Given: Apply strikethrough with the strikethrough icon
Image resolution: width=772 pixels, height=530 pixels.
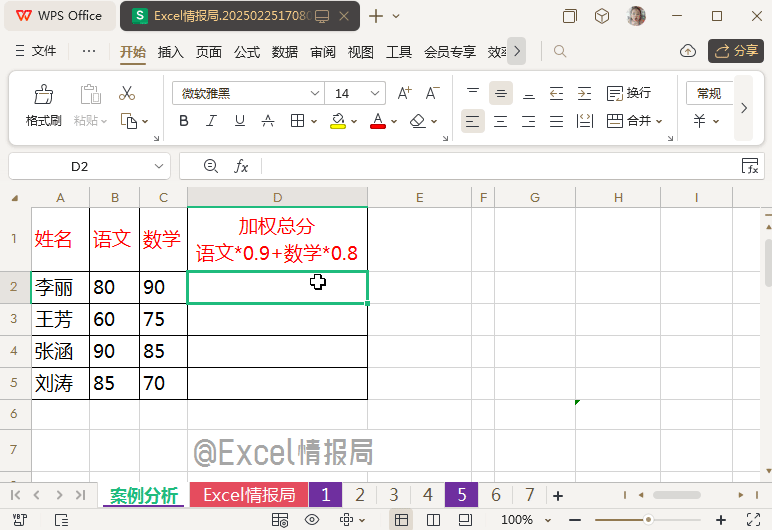Looking at the screenshot, I should coord(267,121).
